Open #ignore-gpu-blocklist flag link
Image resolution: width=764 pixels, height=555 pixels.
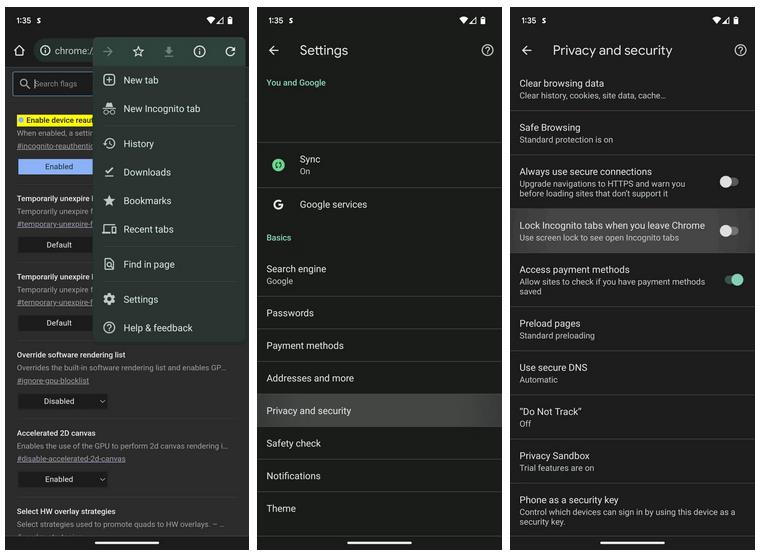pos(53,381)
